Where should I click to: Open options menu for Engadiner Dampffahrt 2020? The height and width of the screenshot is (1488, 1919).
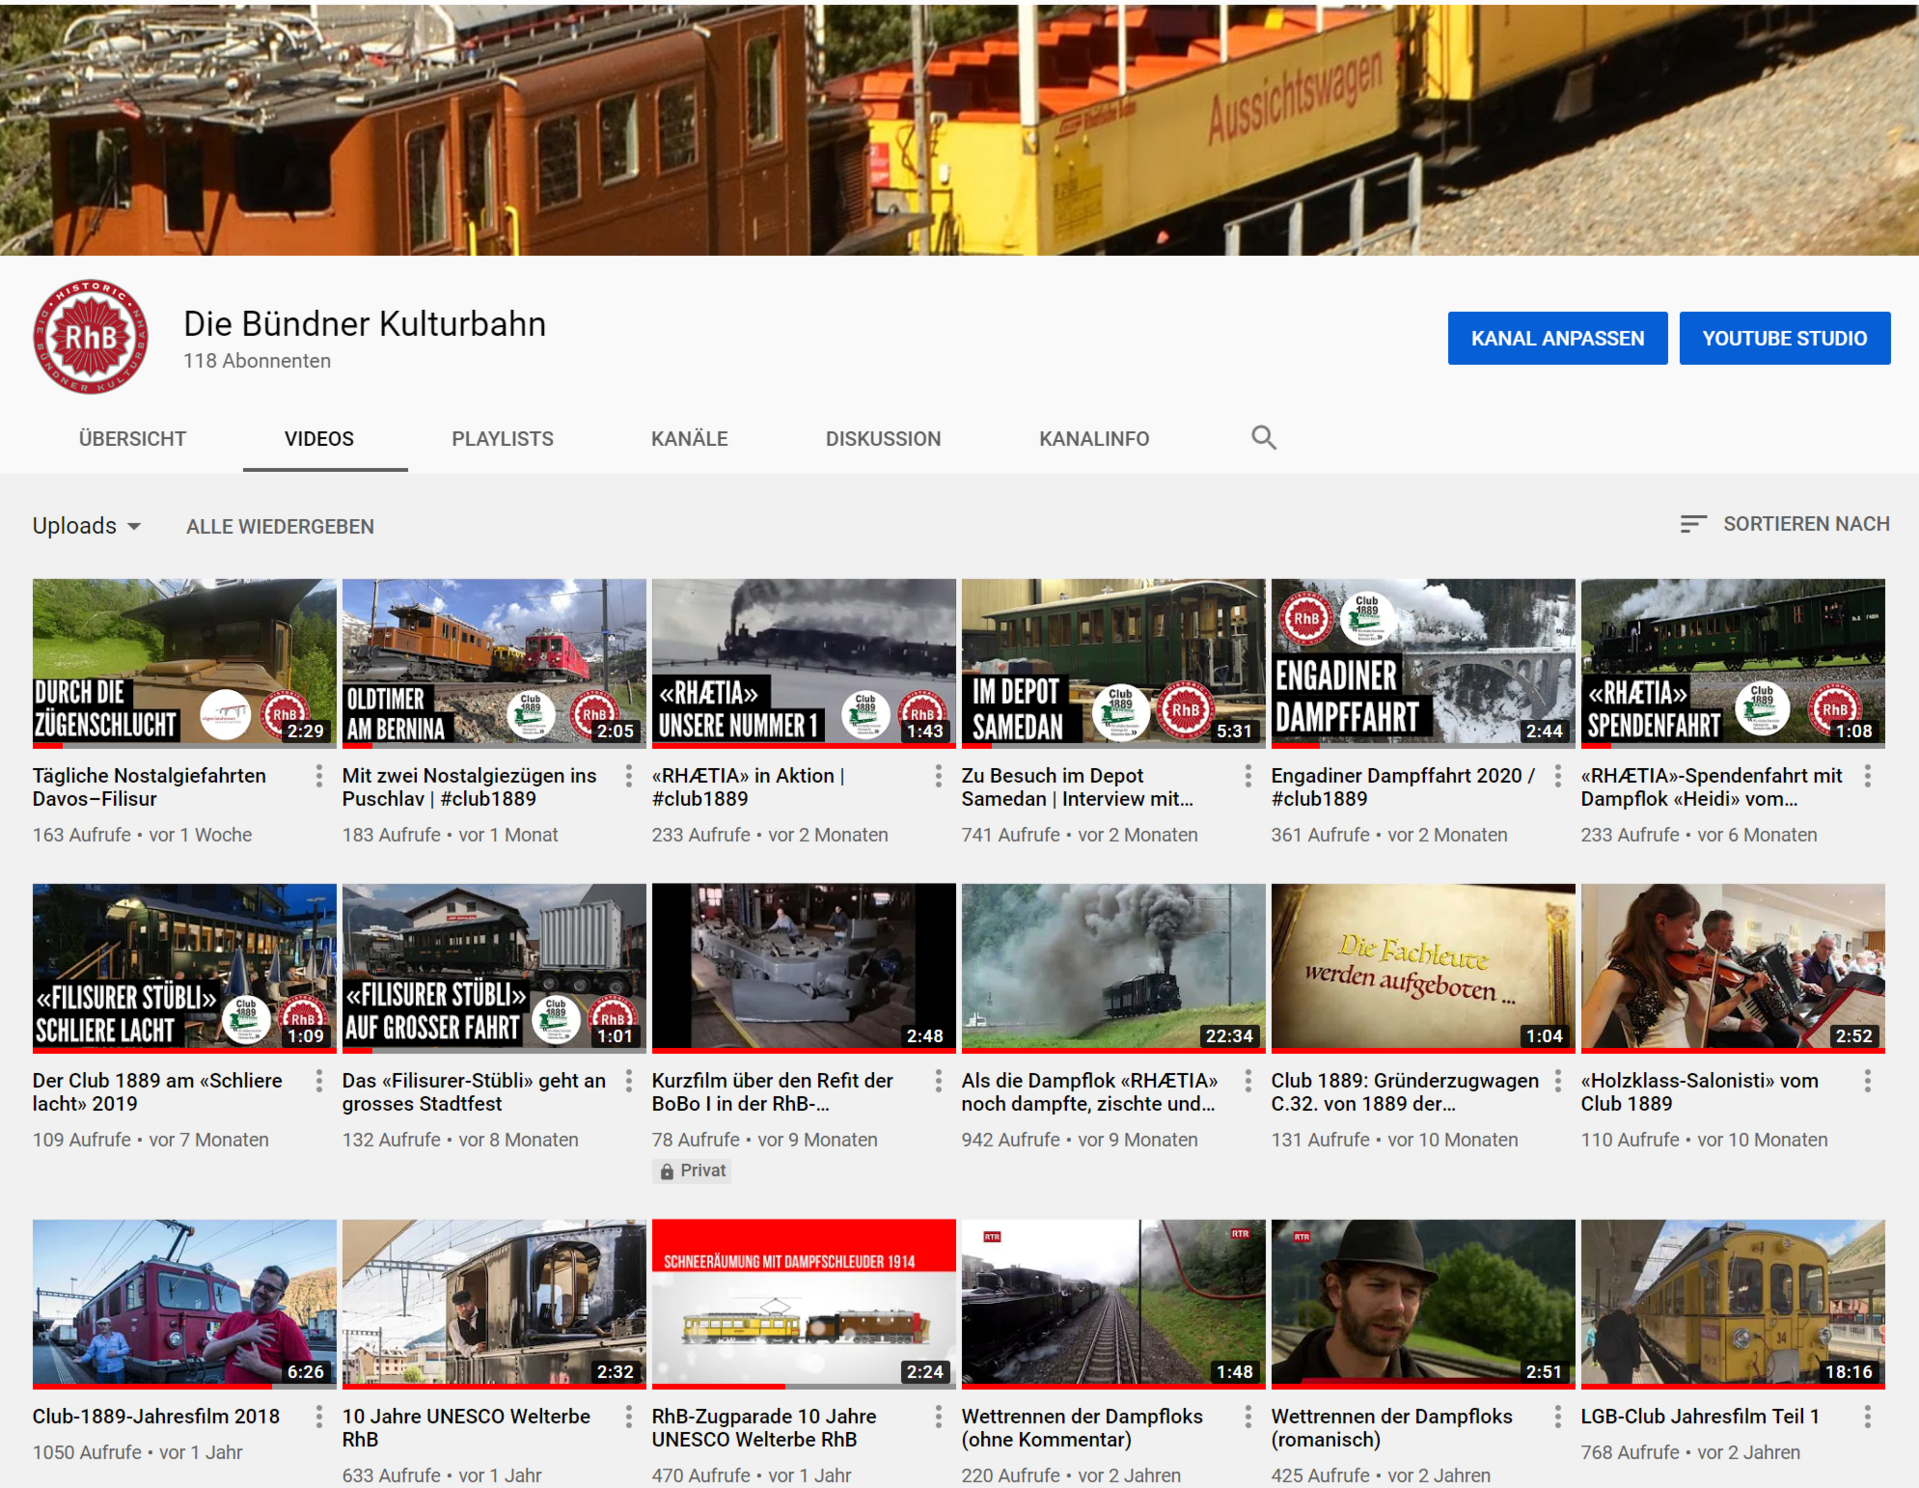coord(1558,776)
